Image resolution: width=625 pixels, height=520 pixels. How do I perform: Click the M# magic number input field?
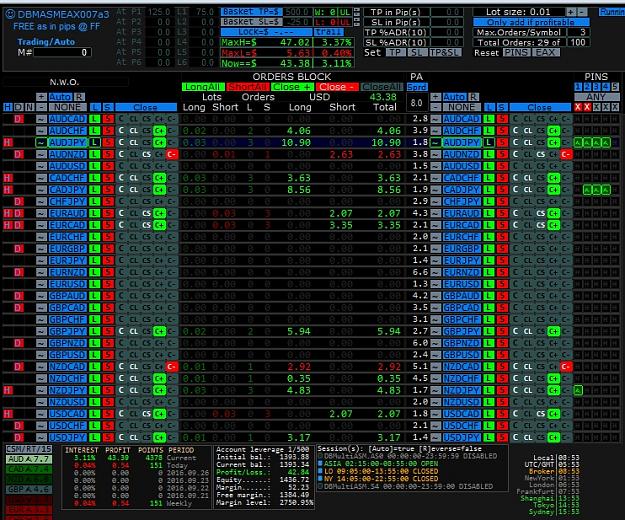[63, 53]
